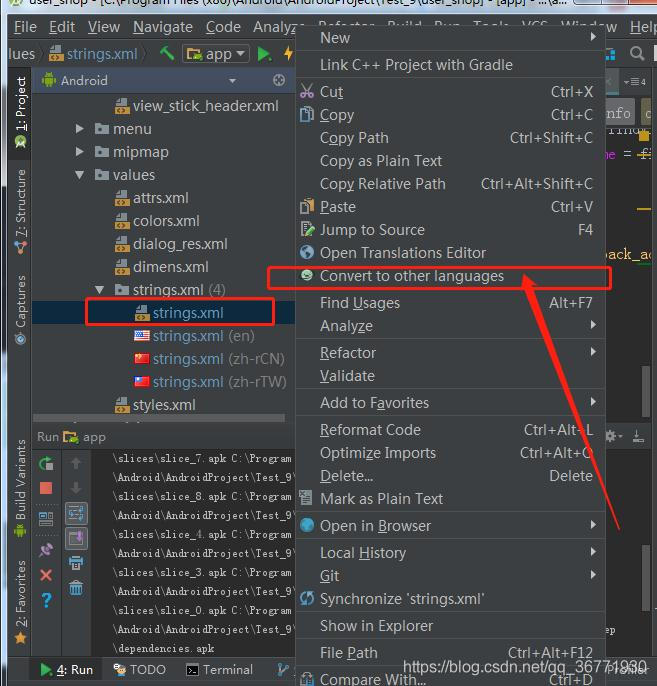Choose Find Usages
Screen dimensions: 657x686
[x=451, y=303]
